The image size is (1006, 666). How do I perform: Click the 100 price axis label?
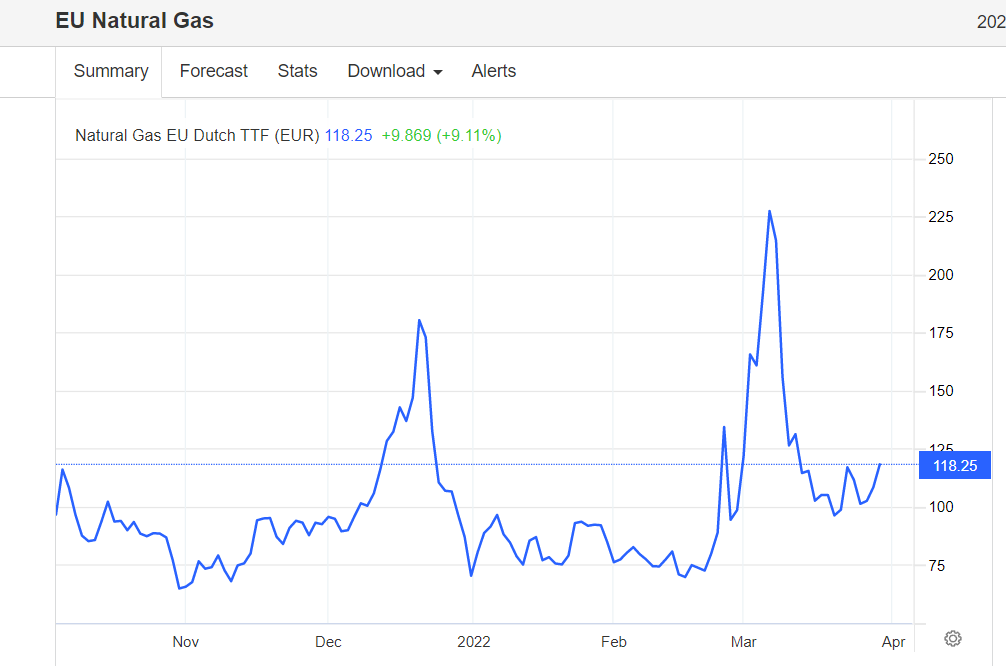pos(941,507)
